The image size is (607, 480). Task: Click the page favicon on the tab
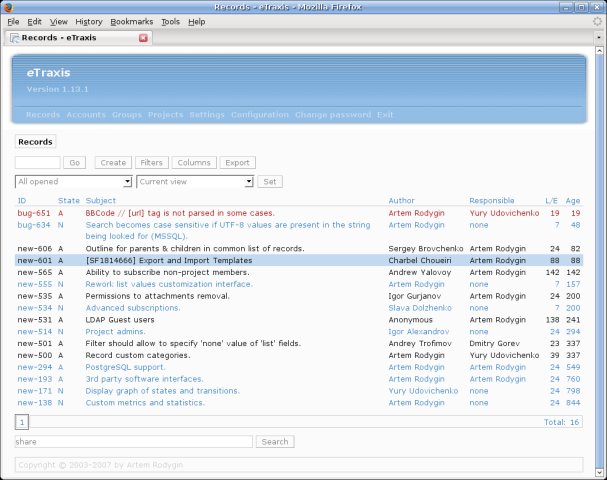click(x=14, y=38)
